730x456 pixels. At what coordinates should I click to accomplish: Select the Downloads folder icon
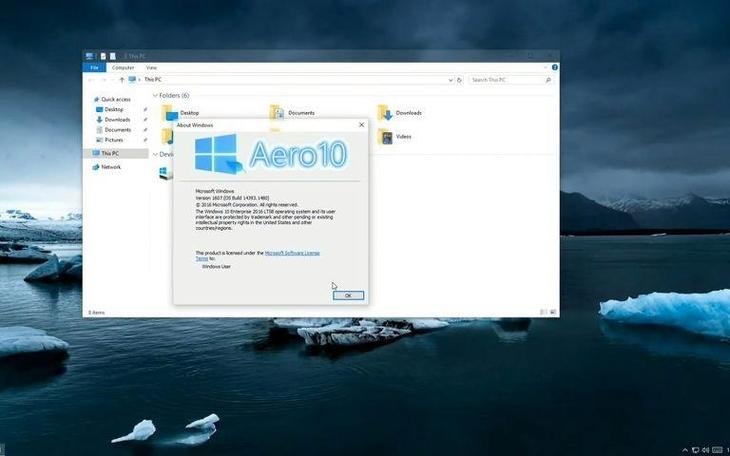[x=385, y=112]
